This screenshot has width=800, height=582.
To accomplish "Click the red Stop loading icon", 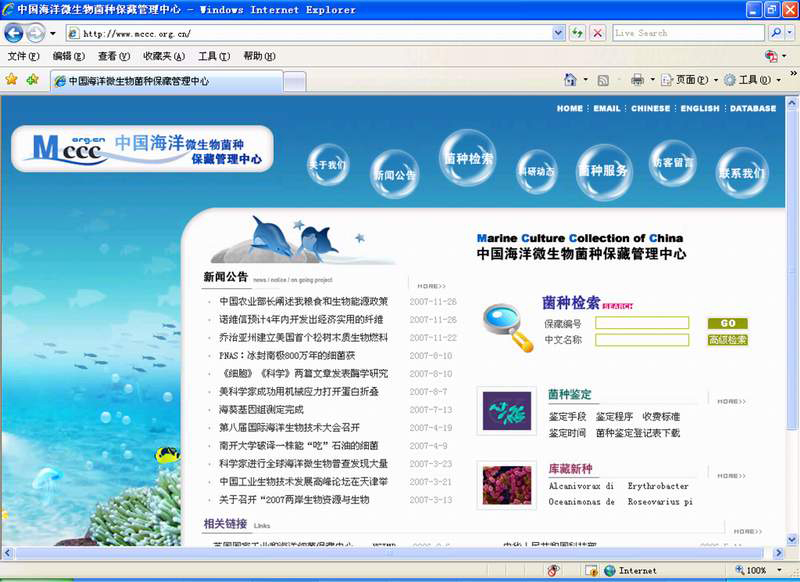I will [597, 34].
